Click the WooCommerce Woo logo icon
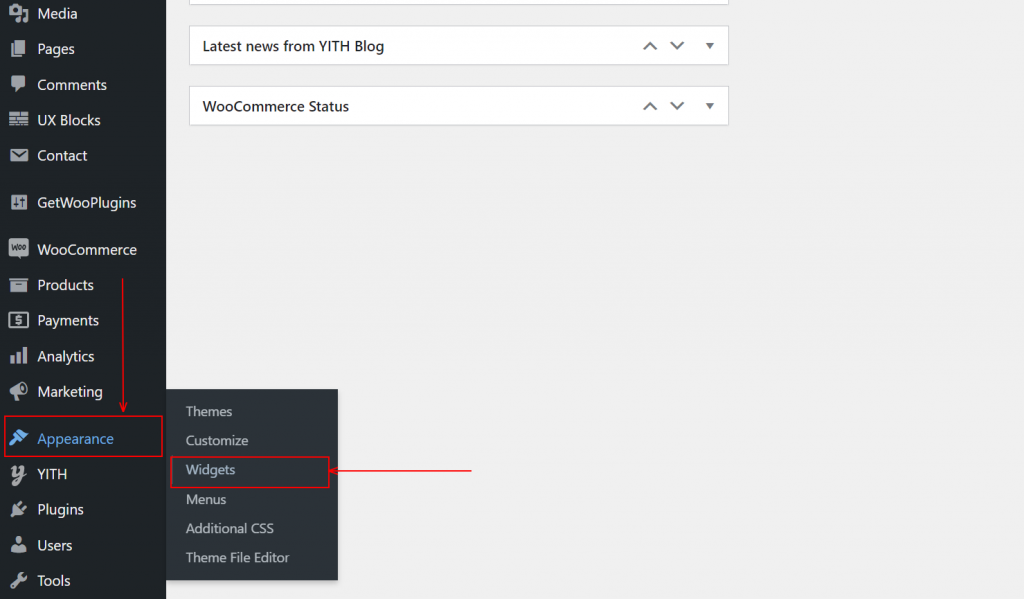Screen dimensions: 1024x599 click(x=18, y=248)
